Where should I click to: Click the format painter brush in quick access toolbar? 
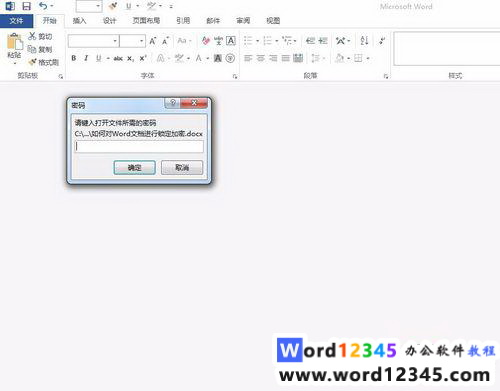pyautogui.click(x=113, y=6)
